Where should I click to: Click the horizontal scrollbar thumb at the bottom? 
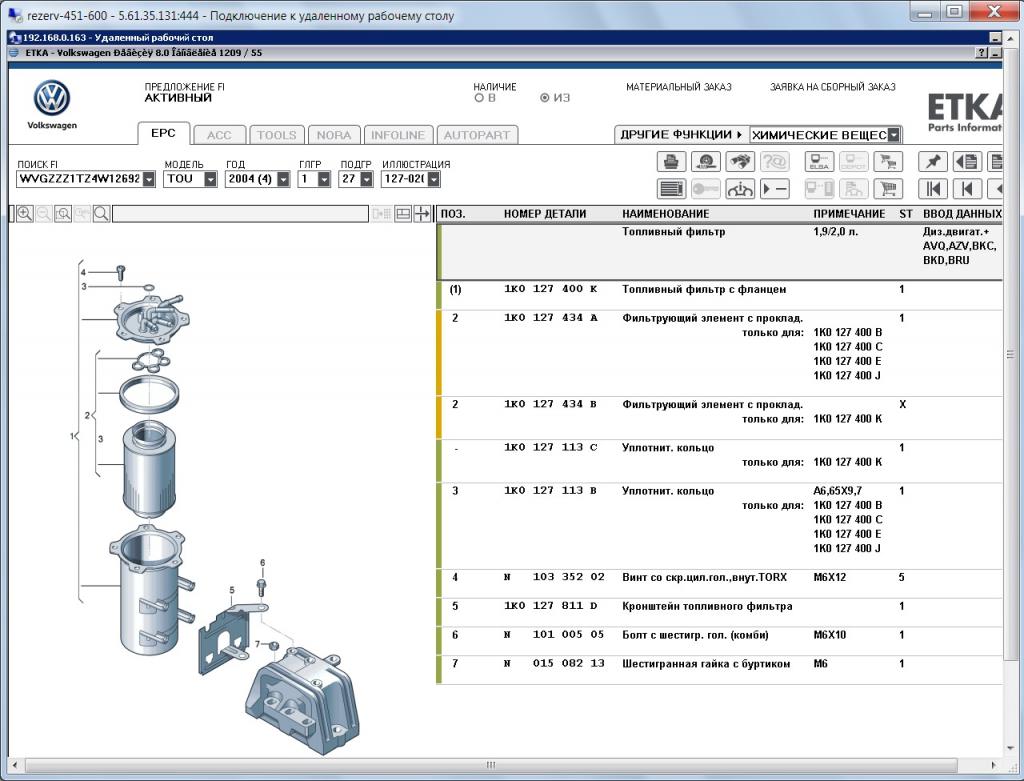[x=490, y=765]
